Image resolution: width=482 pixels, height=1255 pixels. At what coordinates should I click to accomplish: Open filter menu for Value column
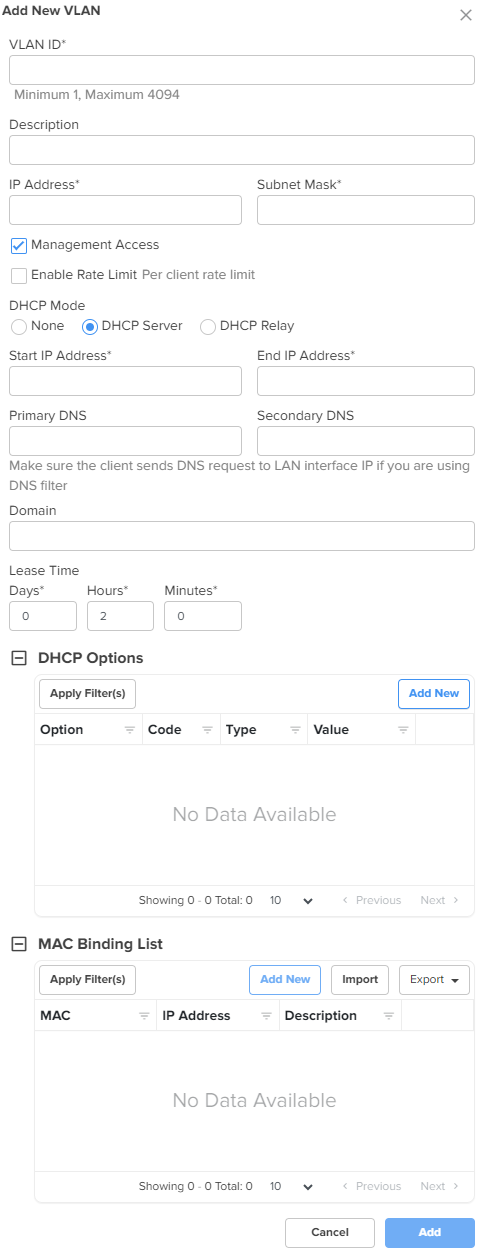coord(402,730)
